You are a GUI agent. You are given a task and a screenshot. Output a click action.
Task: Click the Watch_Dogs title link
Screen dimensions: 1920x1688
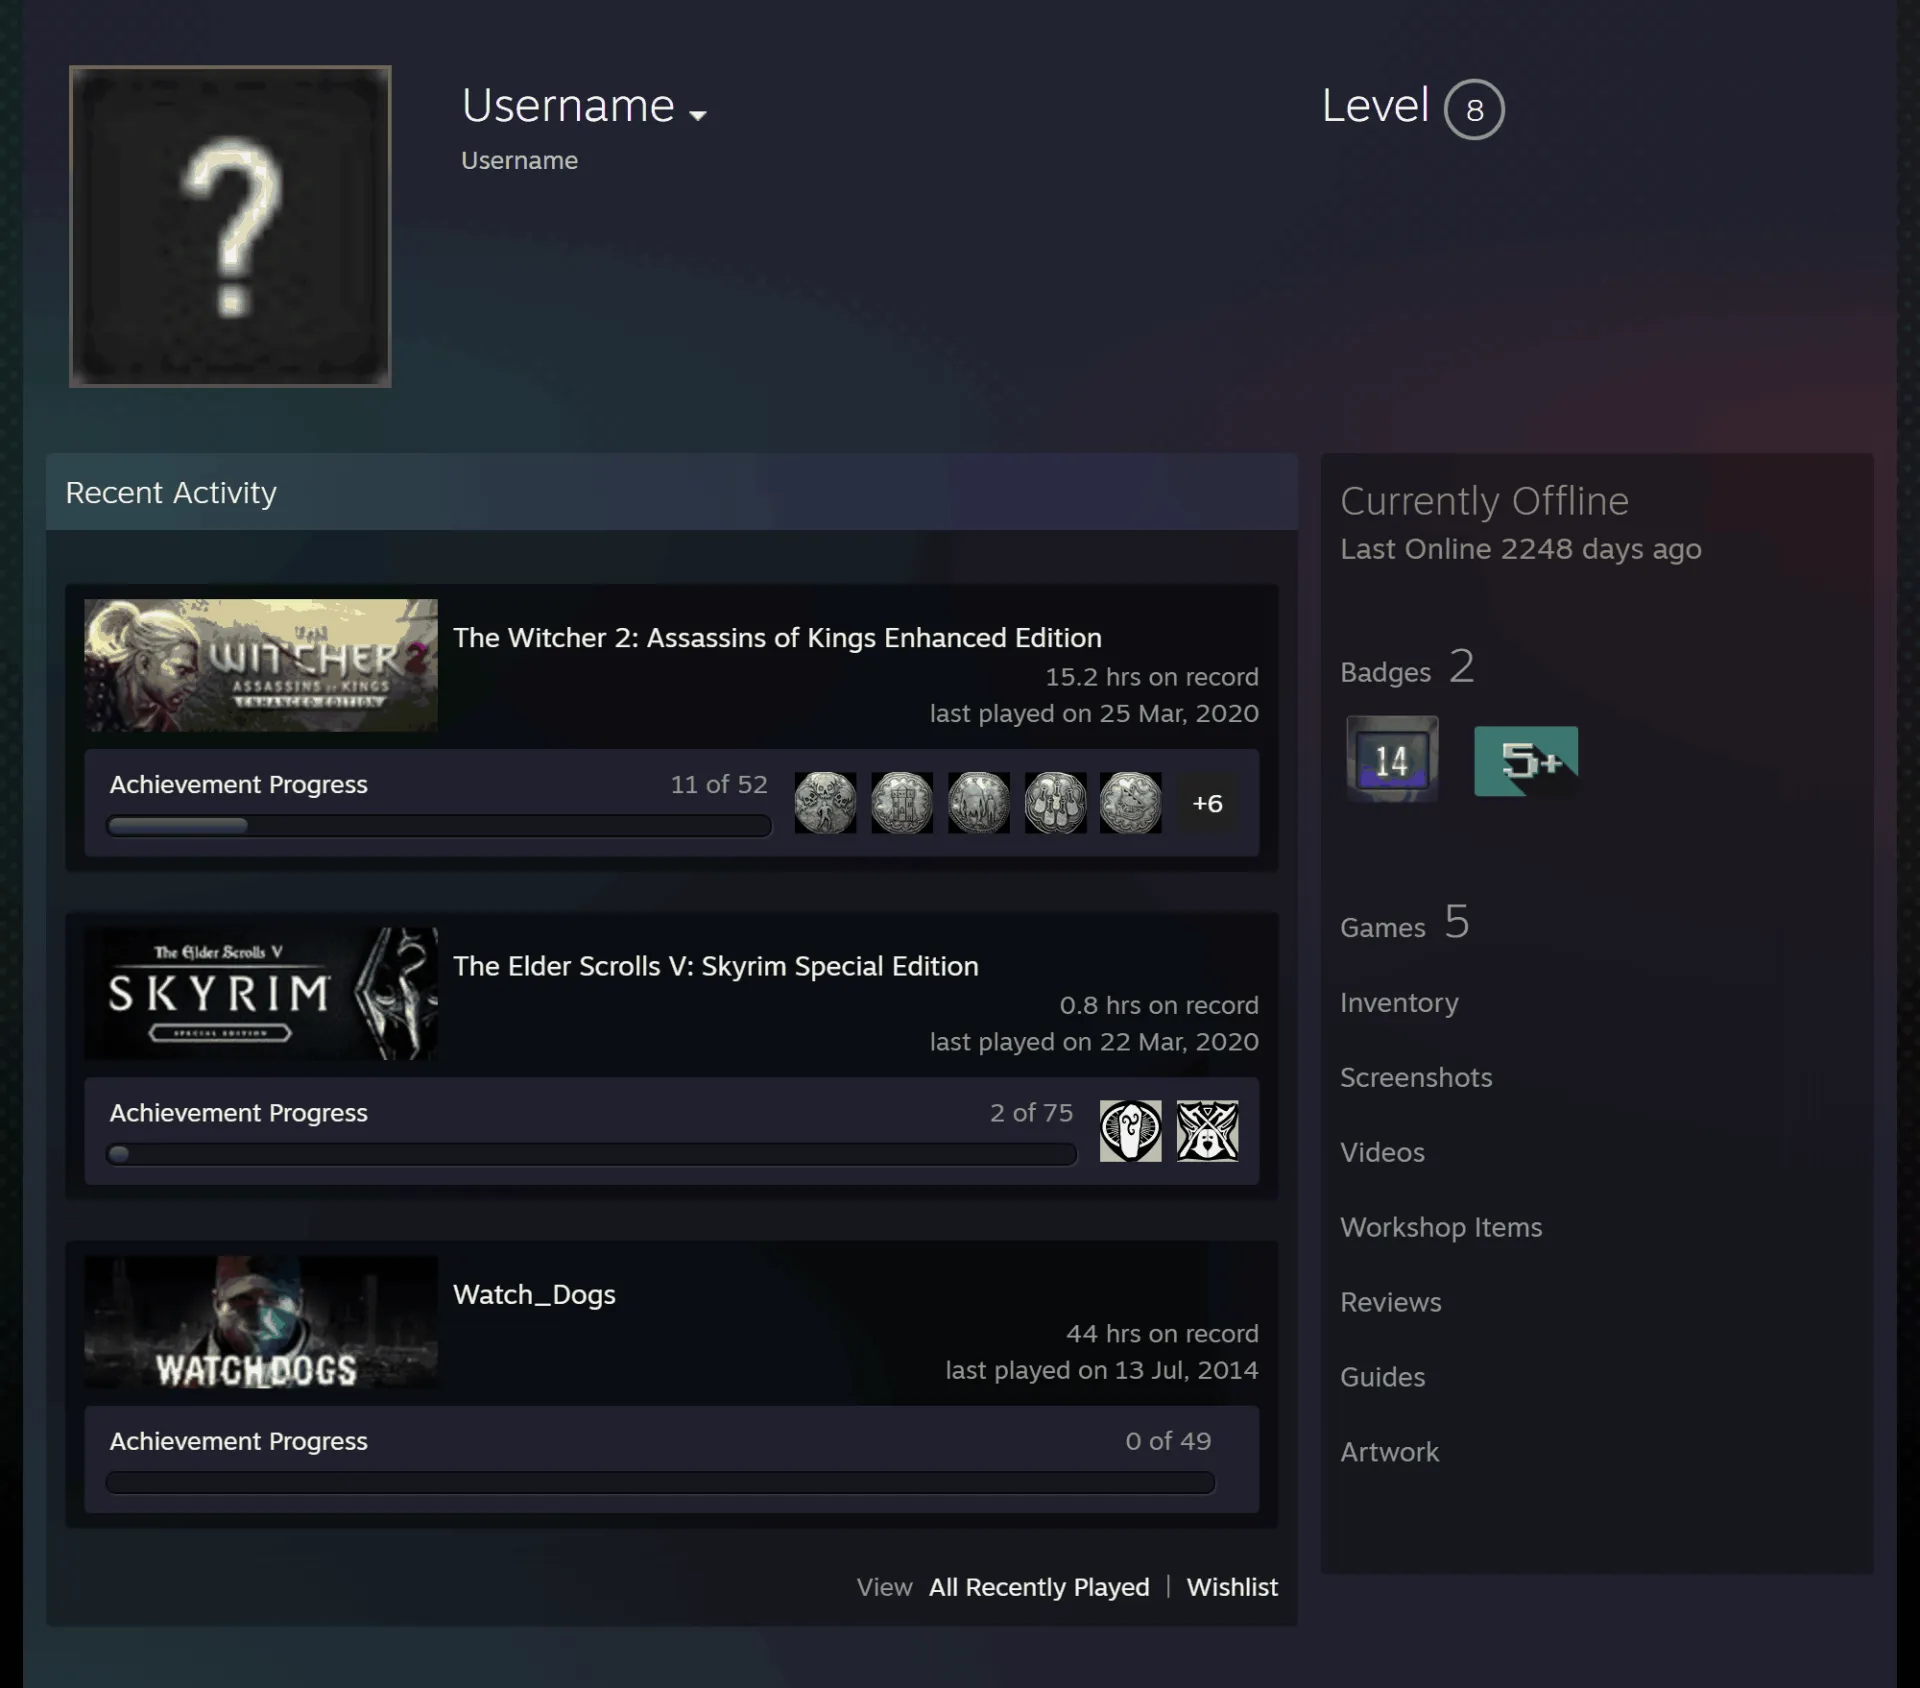[x=534, y=1295]
